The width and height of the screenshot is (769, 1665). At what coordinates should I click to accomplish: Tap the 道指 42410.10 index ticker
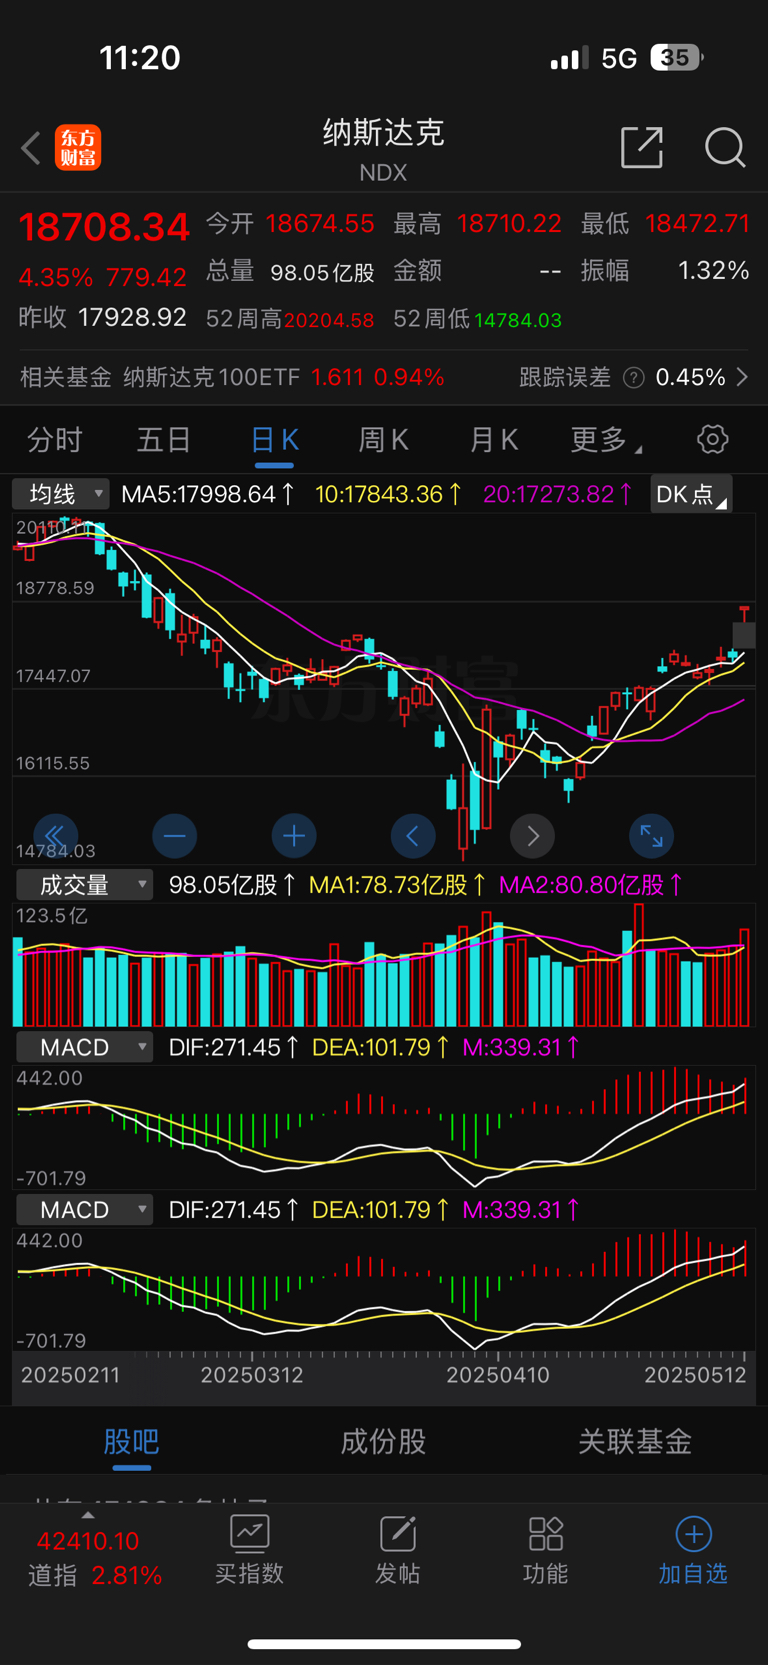[x=94, y=1557]
